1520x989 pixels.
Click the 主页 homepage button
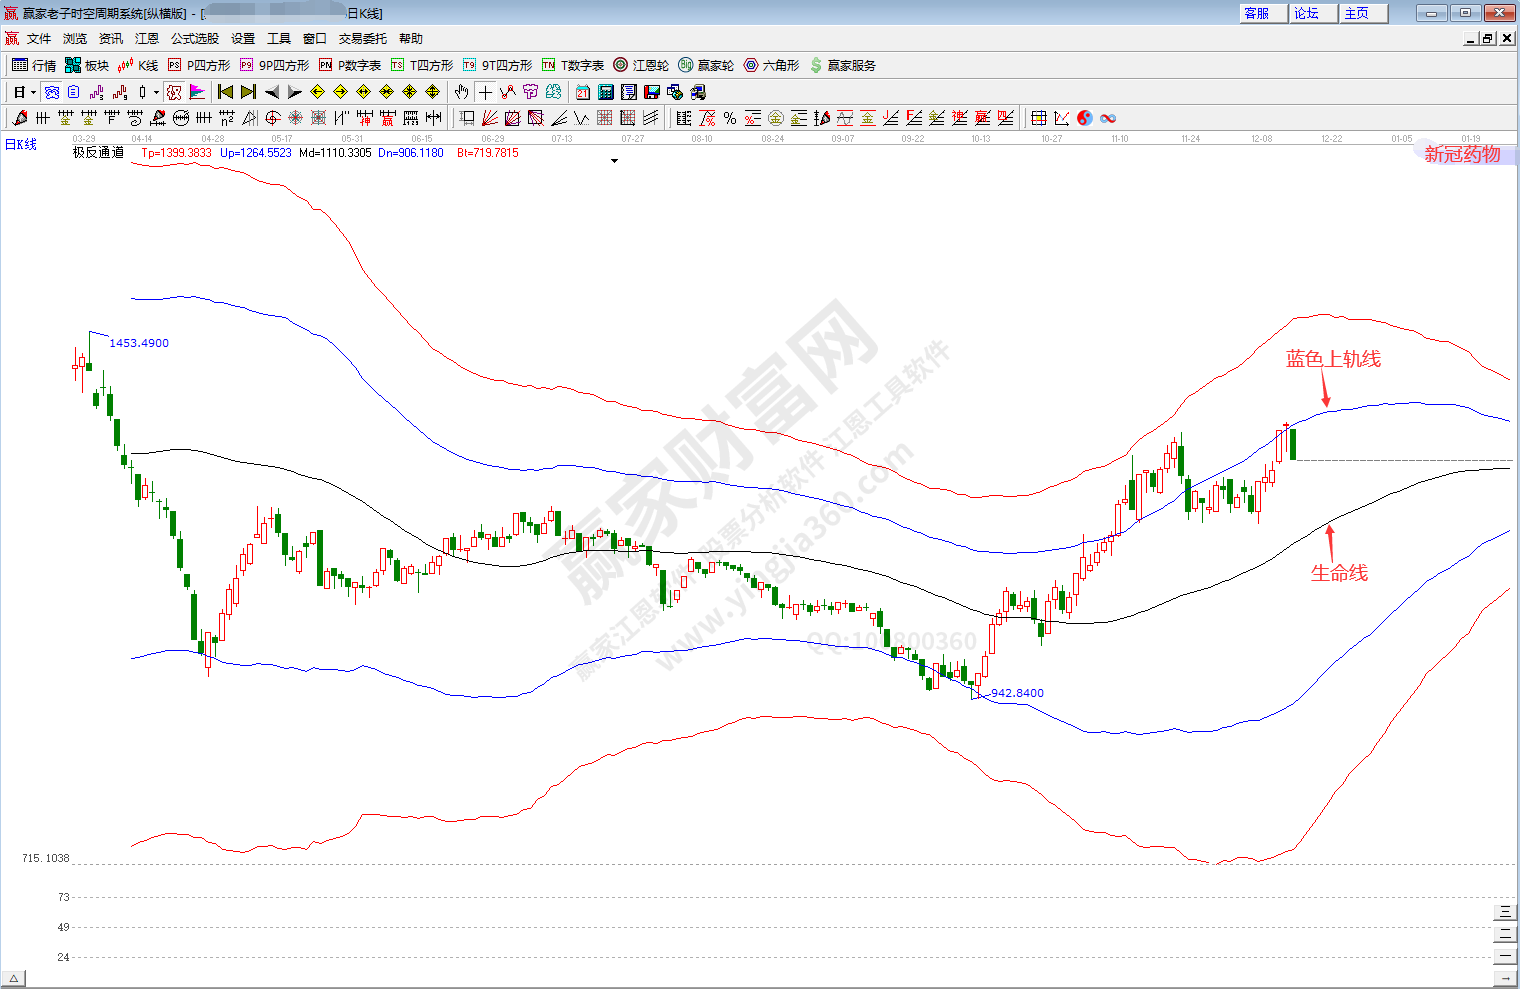(x=1364, y=13)
